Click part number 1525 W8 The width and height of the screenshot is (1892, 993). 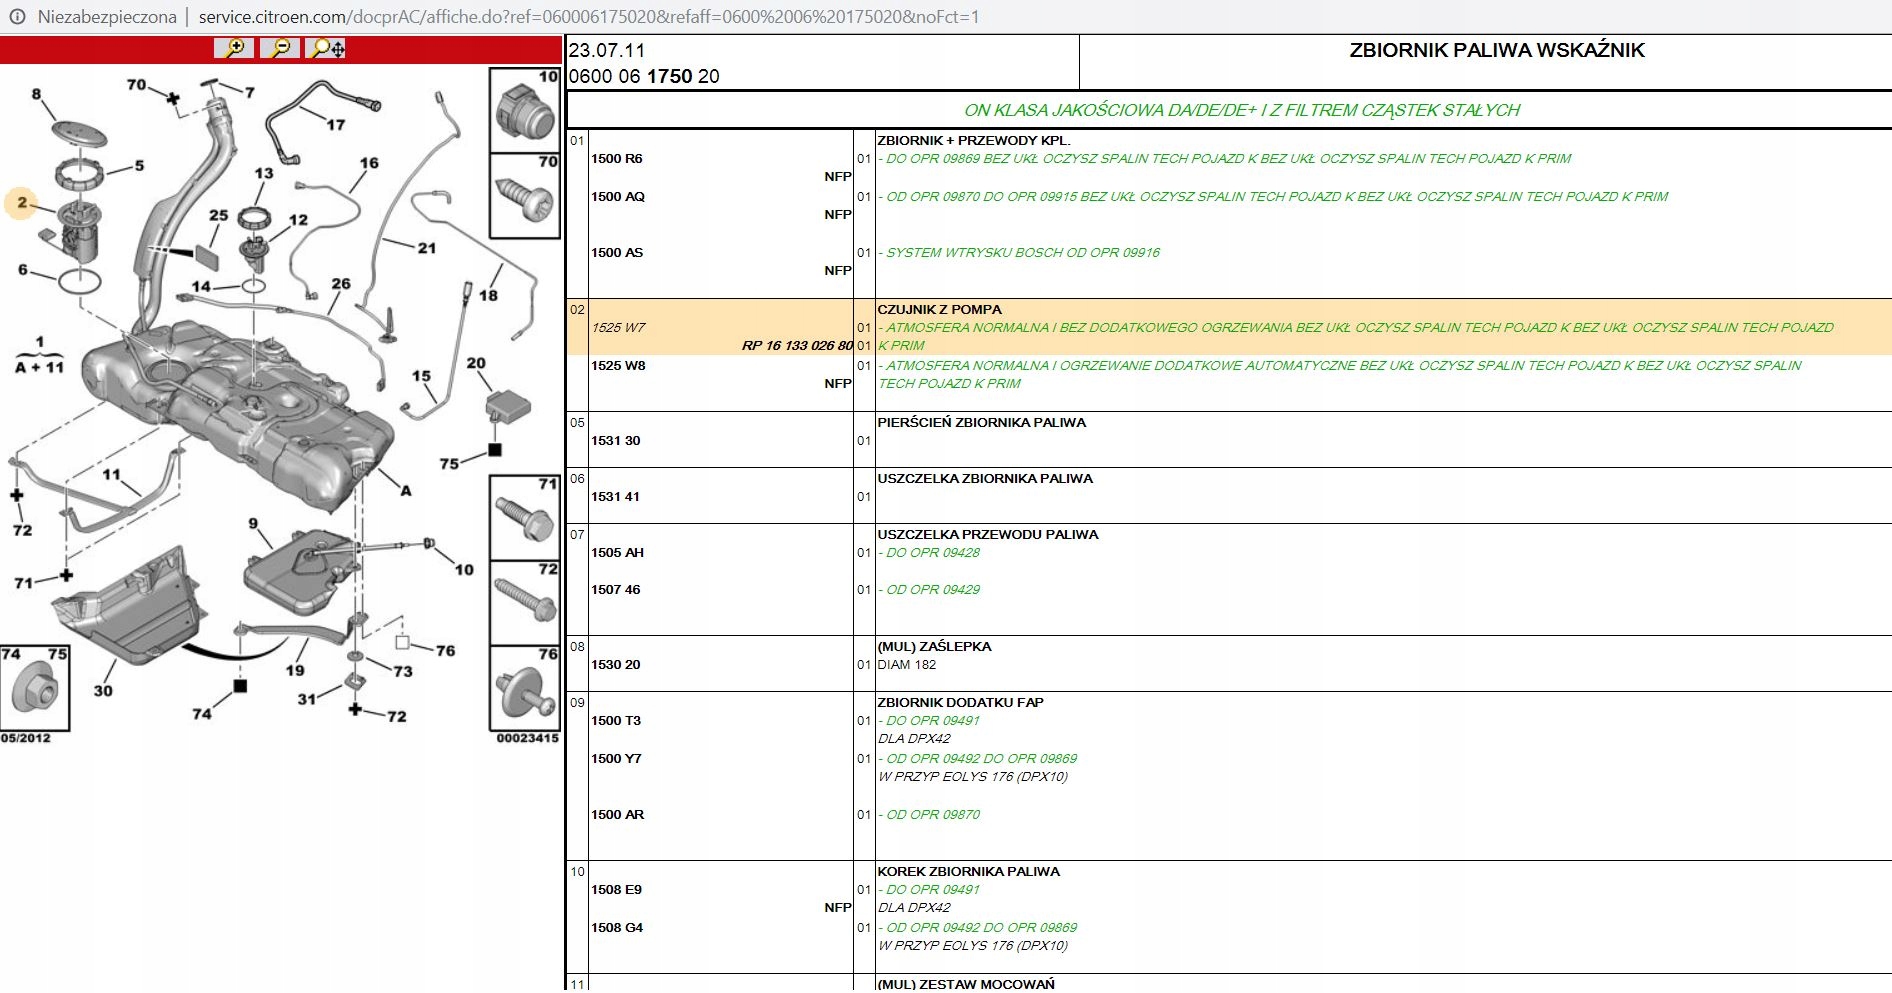tap(618, 365)
